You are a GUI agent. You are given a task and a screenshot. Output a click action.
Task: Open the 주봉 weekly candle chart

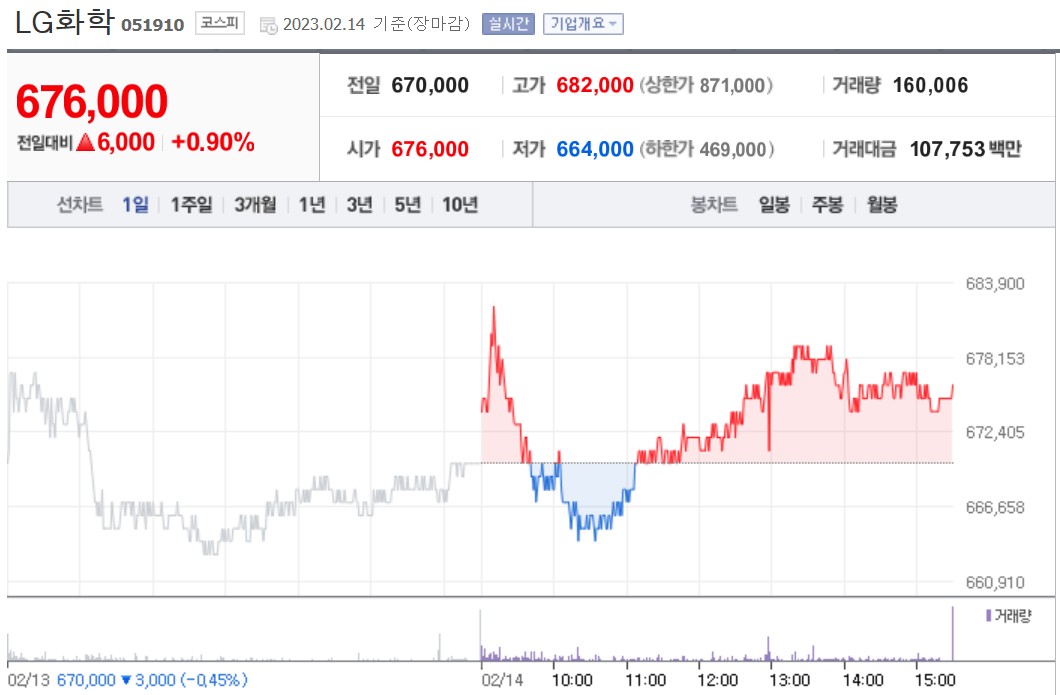tap(827, 204)
